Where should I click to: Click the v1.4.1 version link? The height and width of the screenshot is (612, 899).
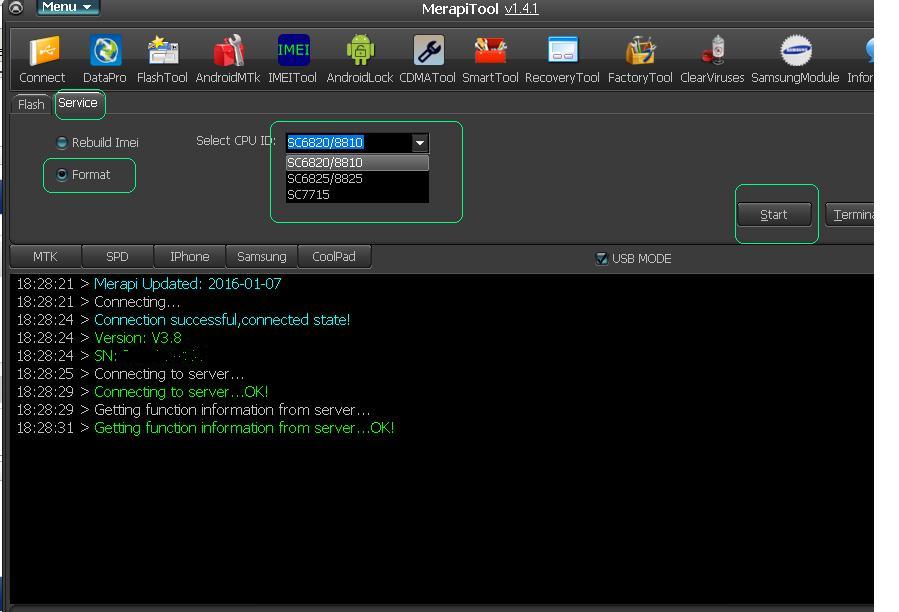click(521, 9)
